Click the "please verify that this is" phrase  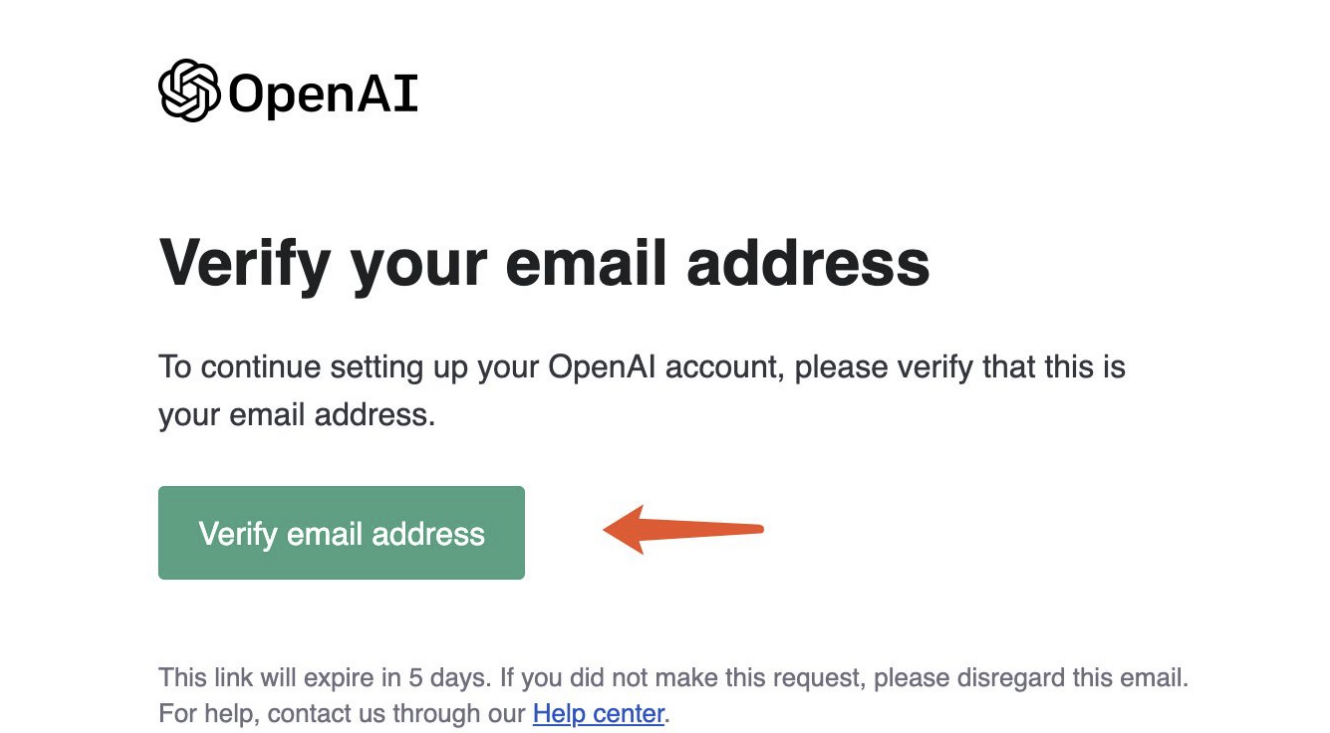click(x=960, y=368)
